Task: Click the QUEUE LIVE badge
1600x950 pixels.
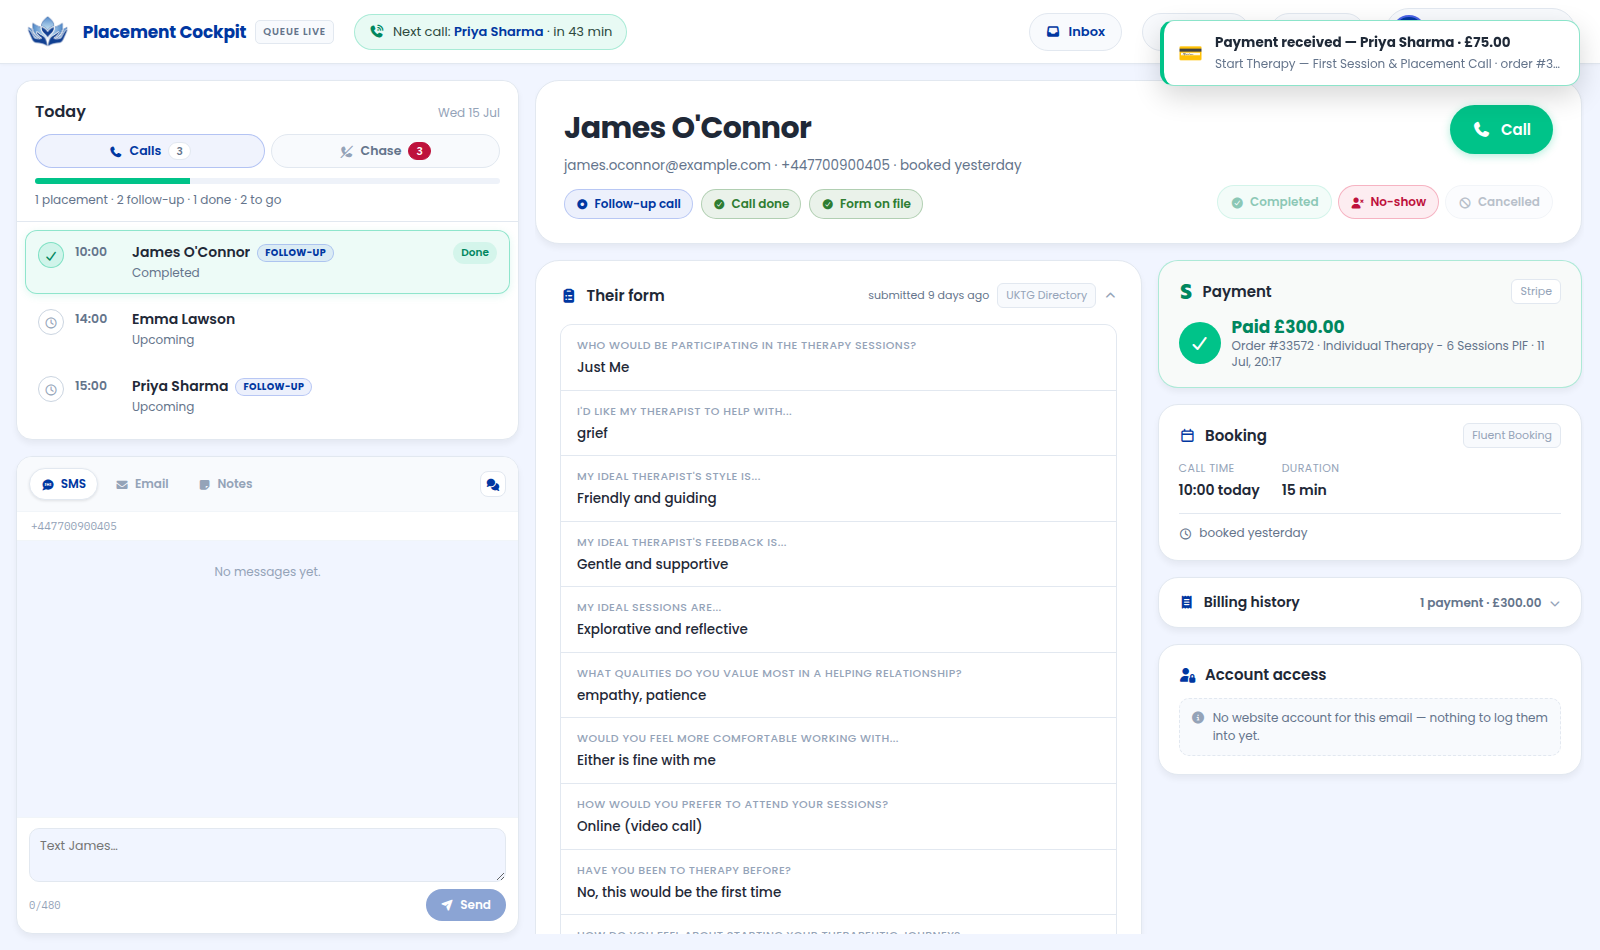Action: point(294,32)
